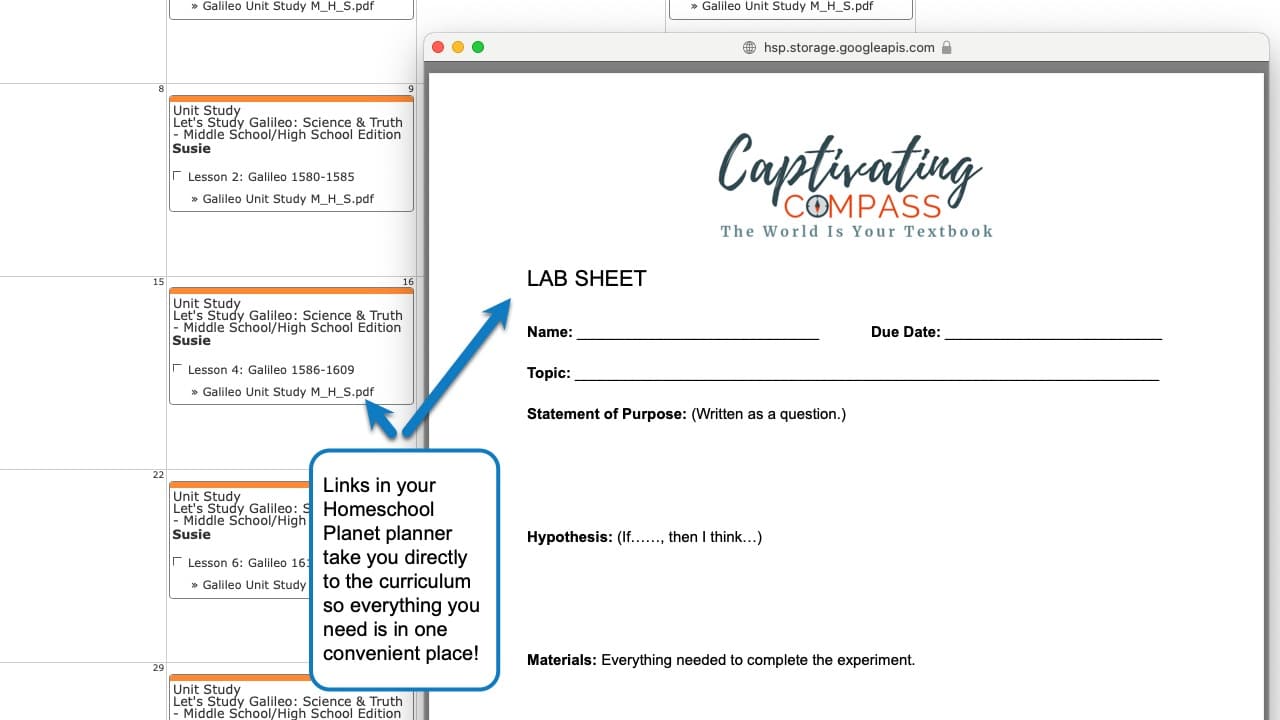Minimize the PDF window with the yellow button
This screenshot has width=1280, height=720.
pos(458,47)
